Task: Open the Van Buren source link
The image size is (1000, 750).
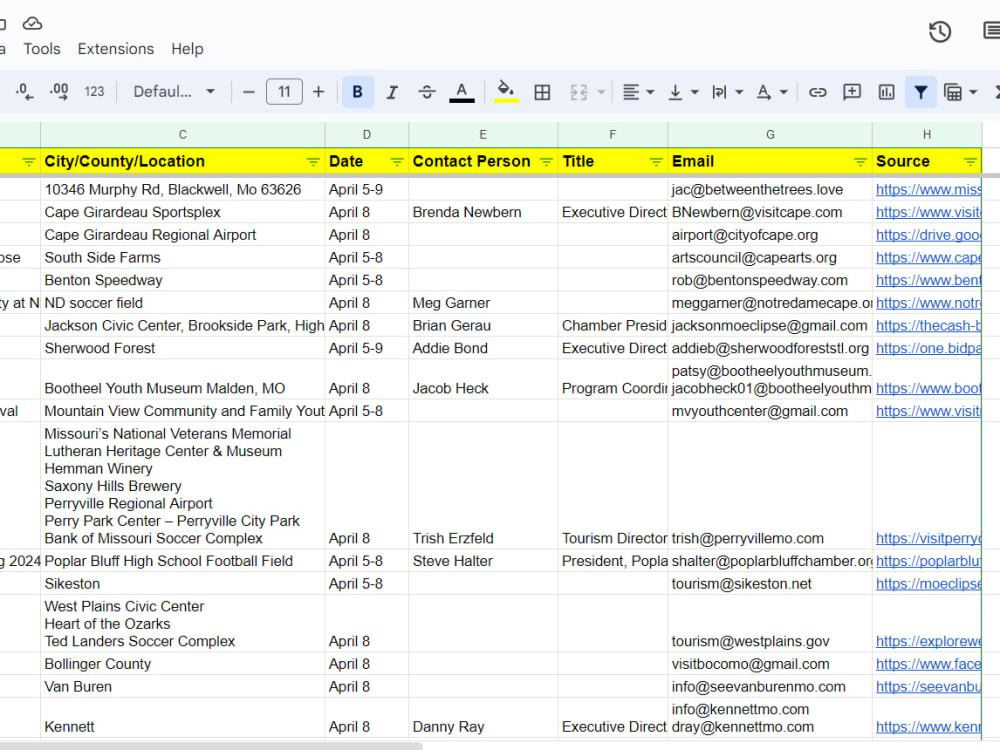Action: 928,687
